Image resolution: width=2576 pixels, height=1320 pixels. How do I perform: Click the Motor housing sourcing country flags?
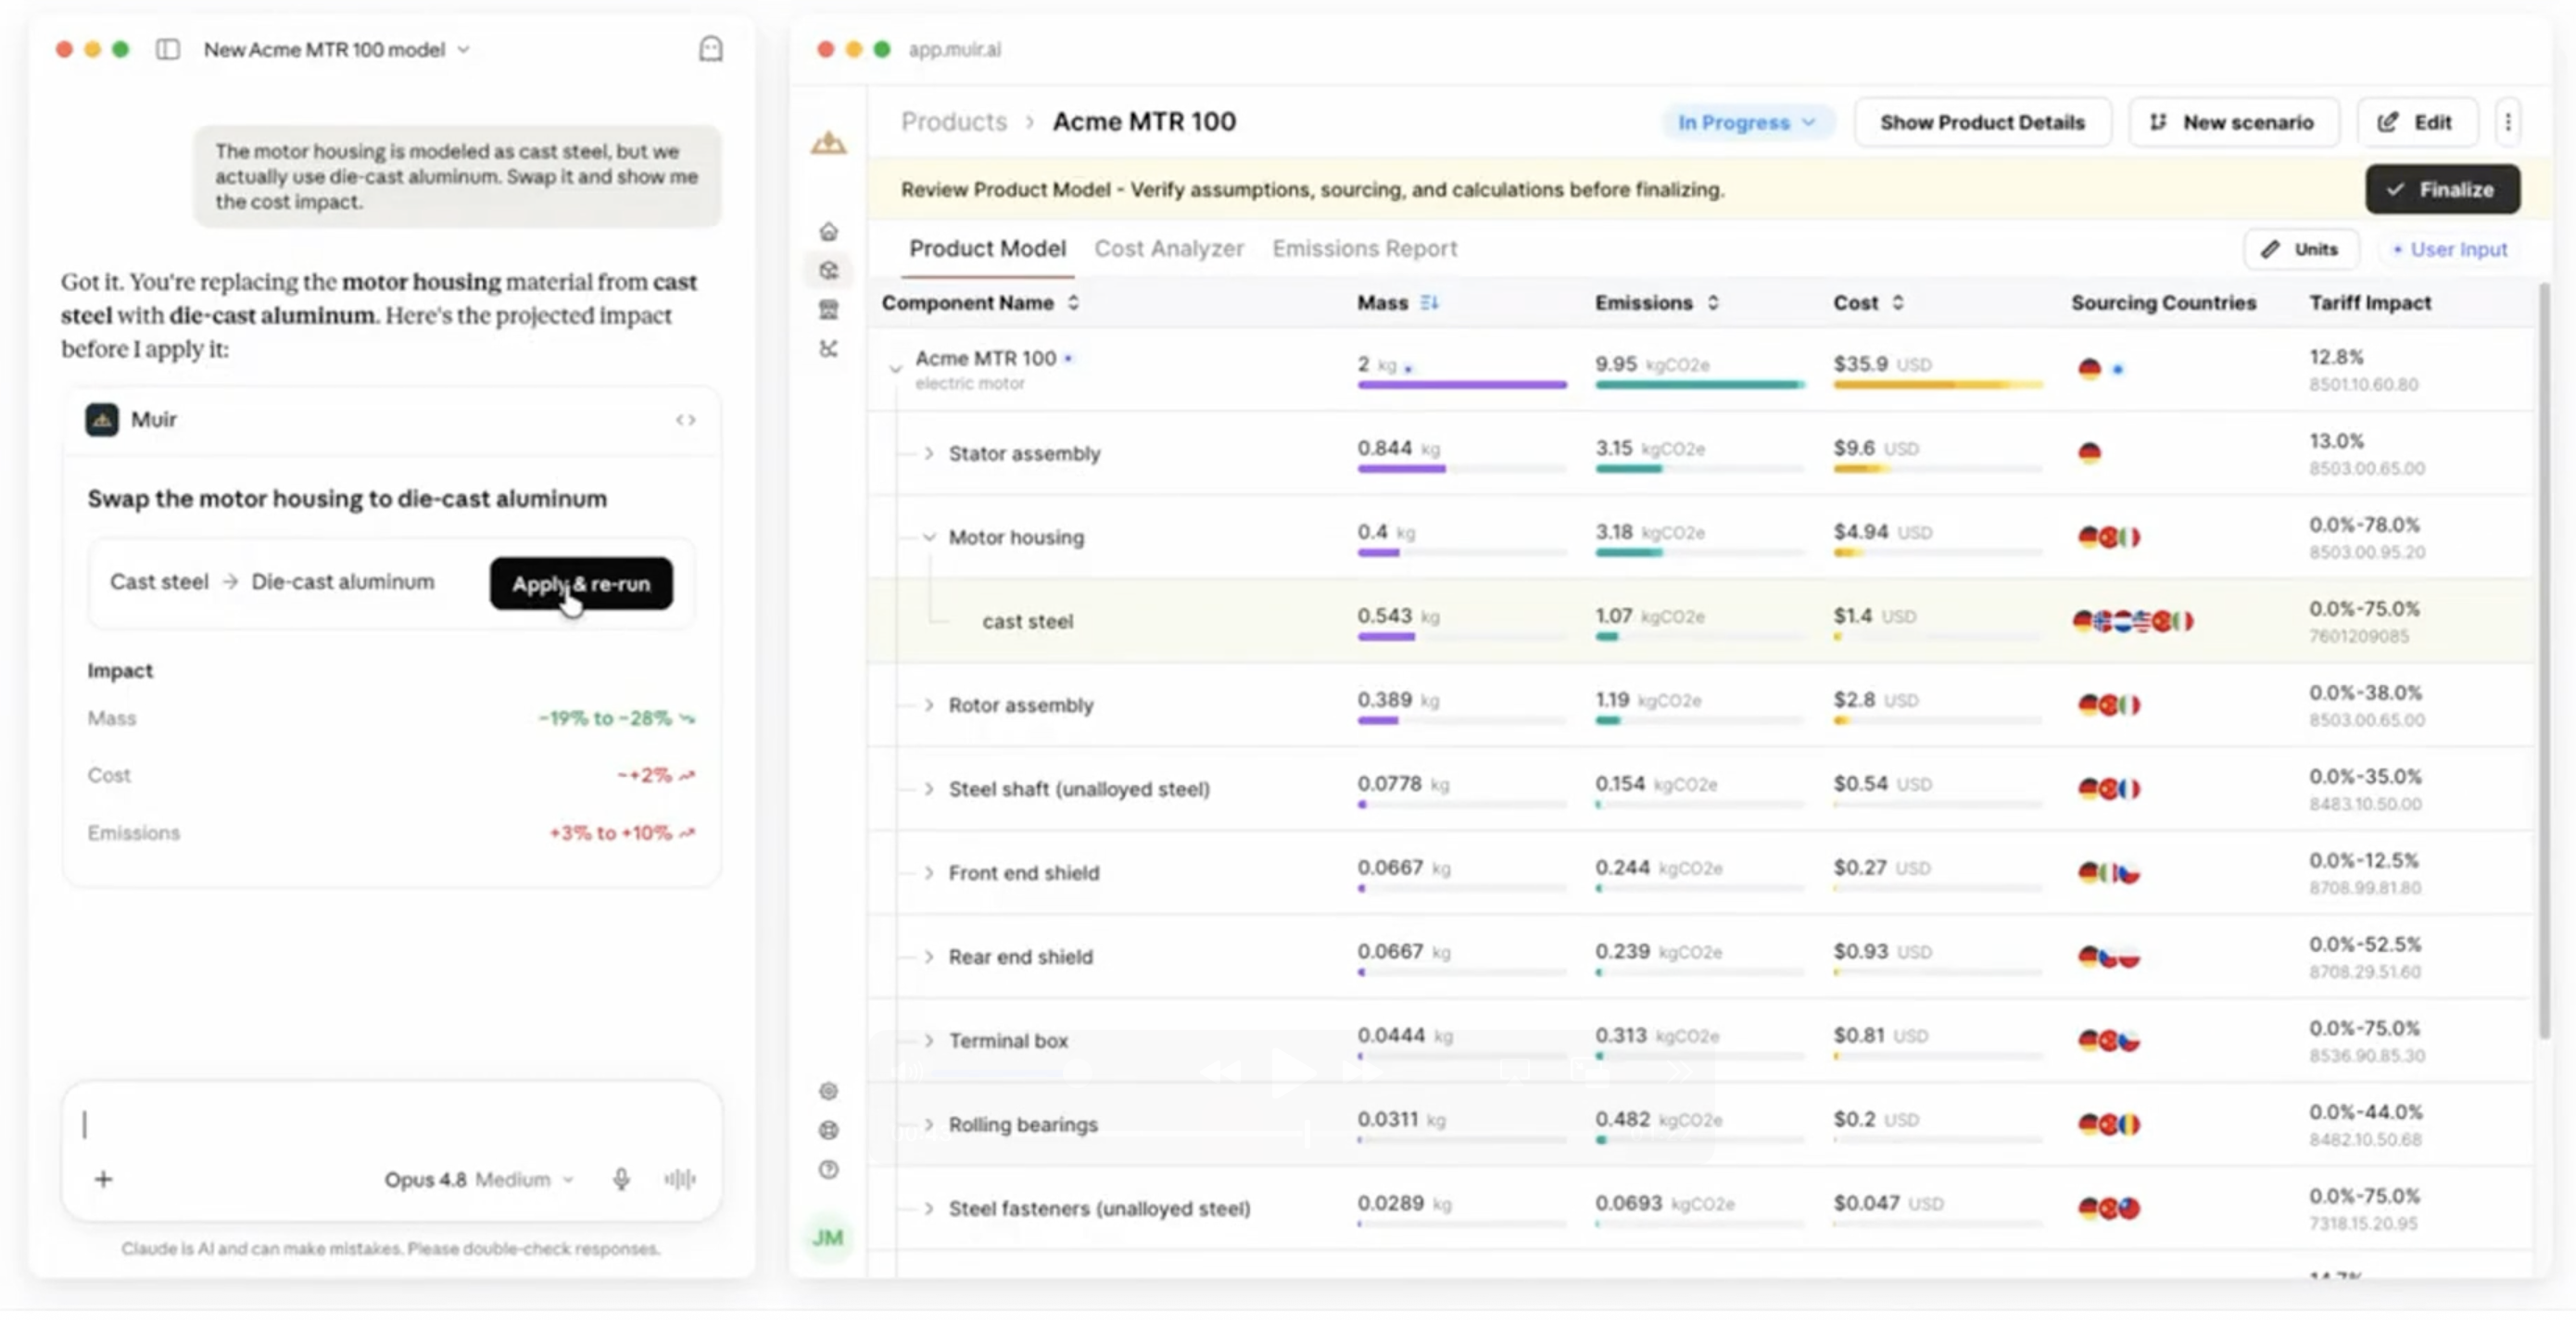[2108, 537]
